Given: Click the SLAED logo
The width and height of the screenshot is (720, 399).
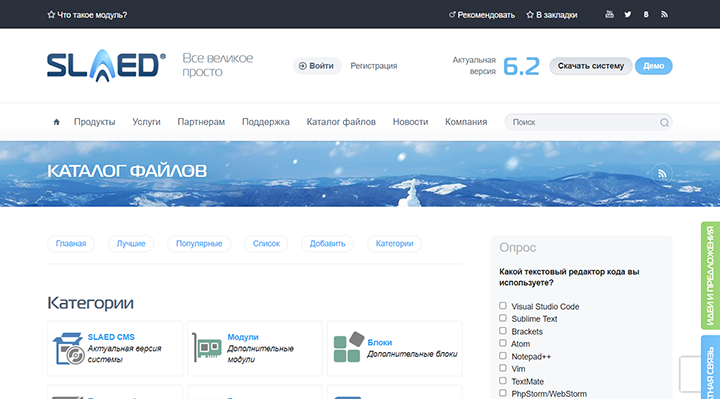Looking at the screenshot, I should (x=106, y=65).
